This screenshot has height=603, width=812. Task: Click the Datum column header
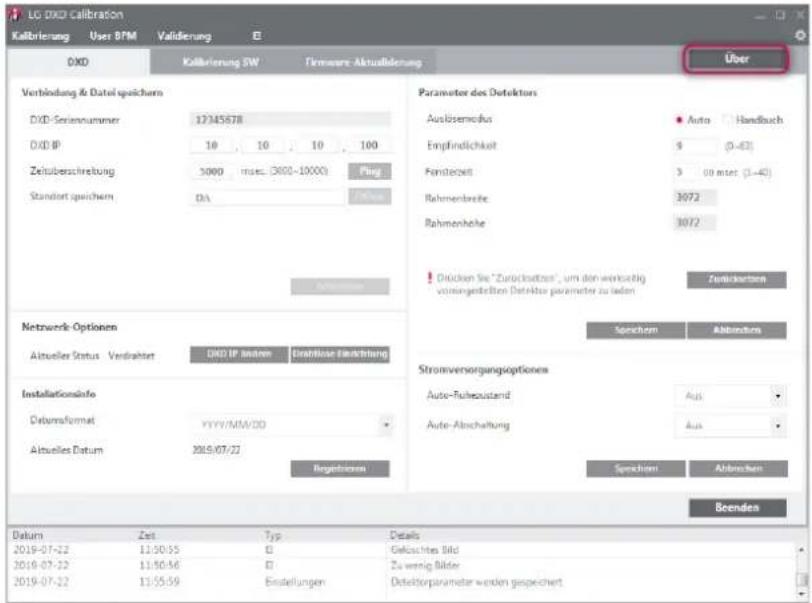click(28, 535)
